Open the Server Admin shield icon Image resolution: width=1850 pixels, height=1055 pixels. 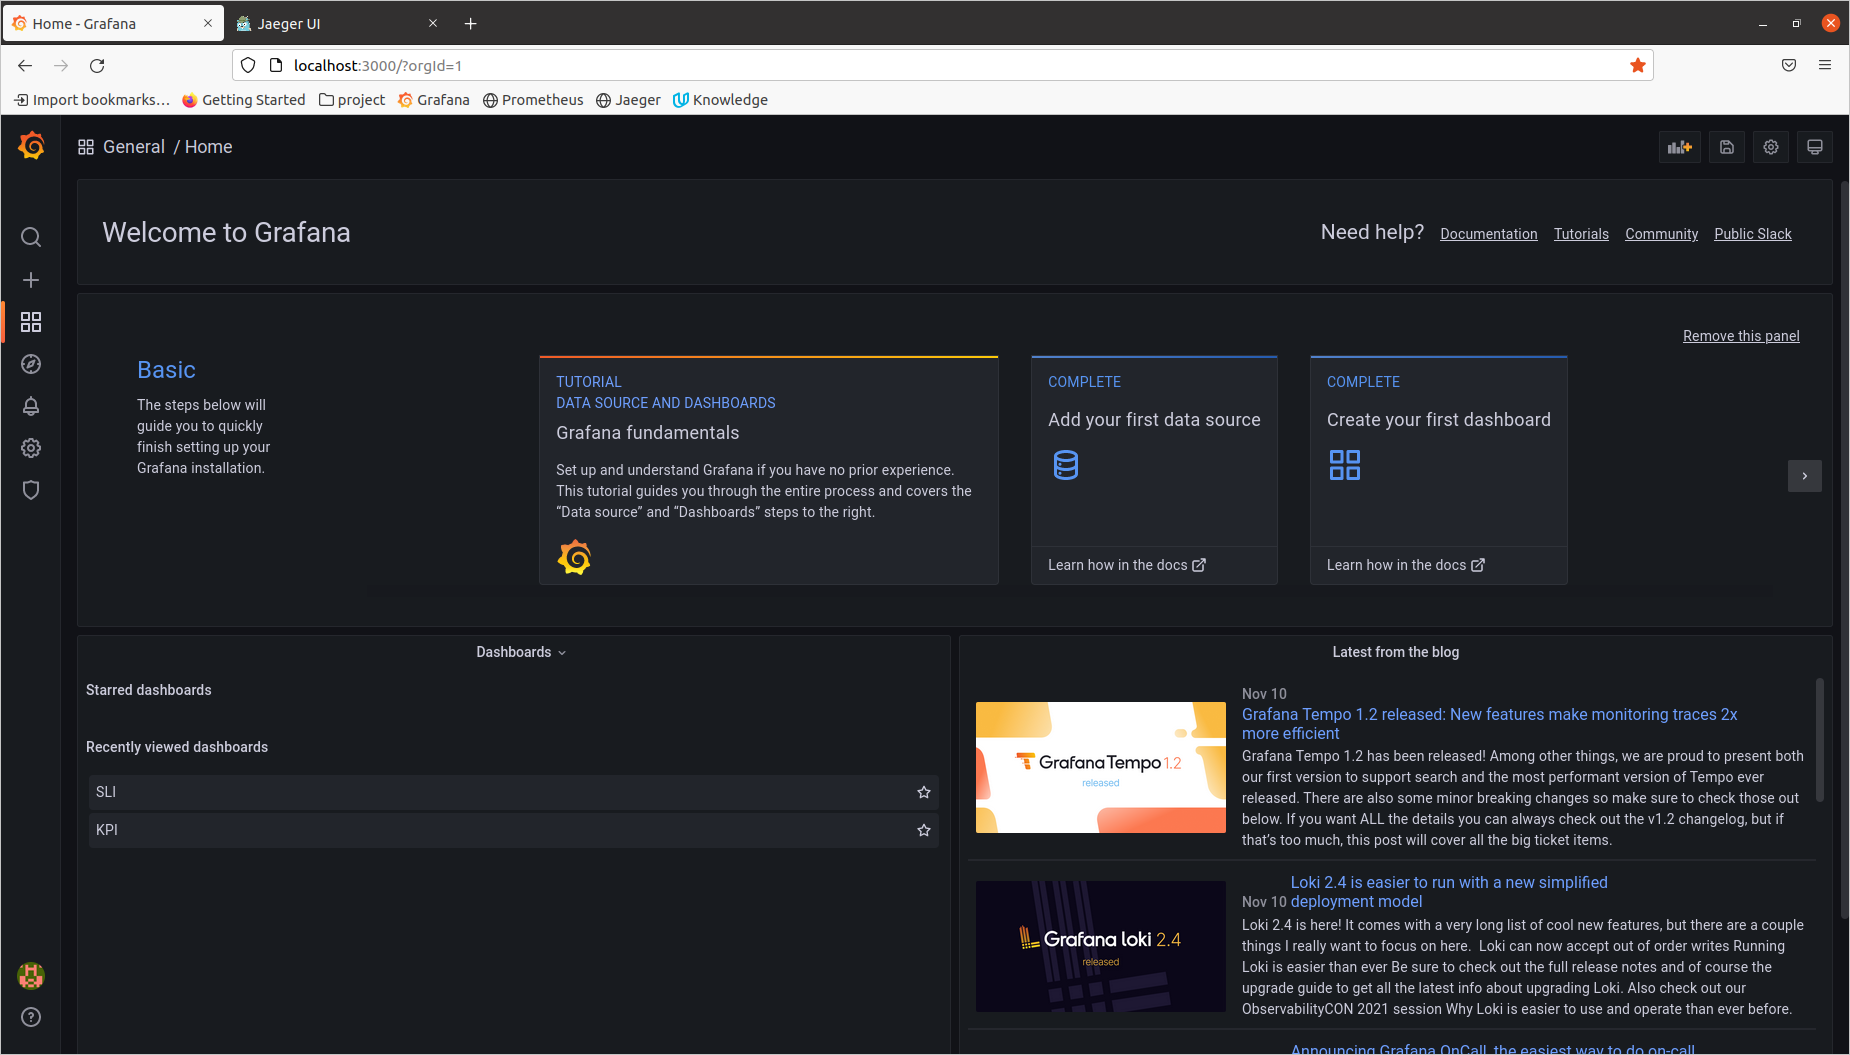[31, 490]
